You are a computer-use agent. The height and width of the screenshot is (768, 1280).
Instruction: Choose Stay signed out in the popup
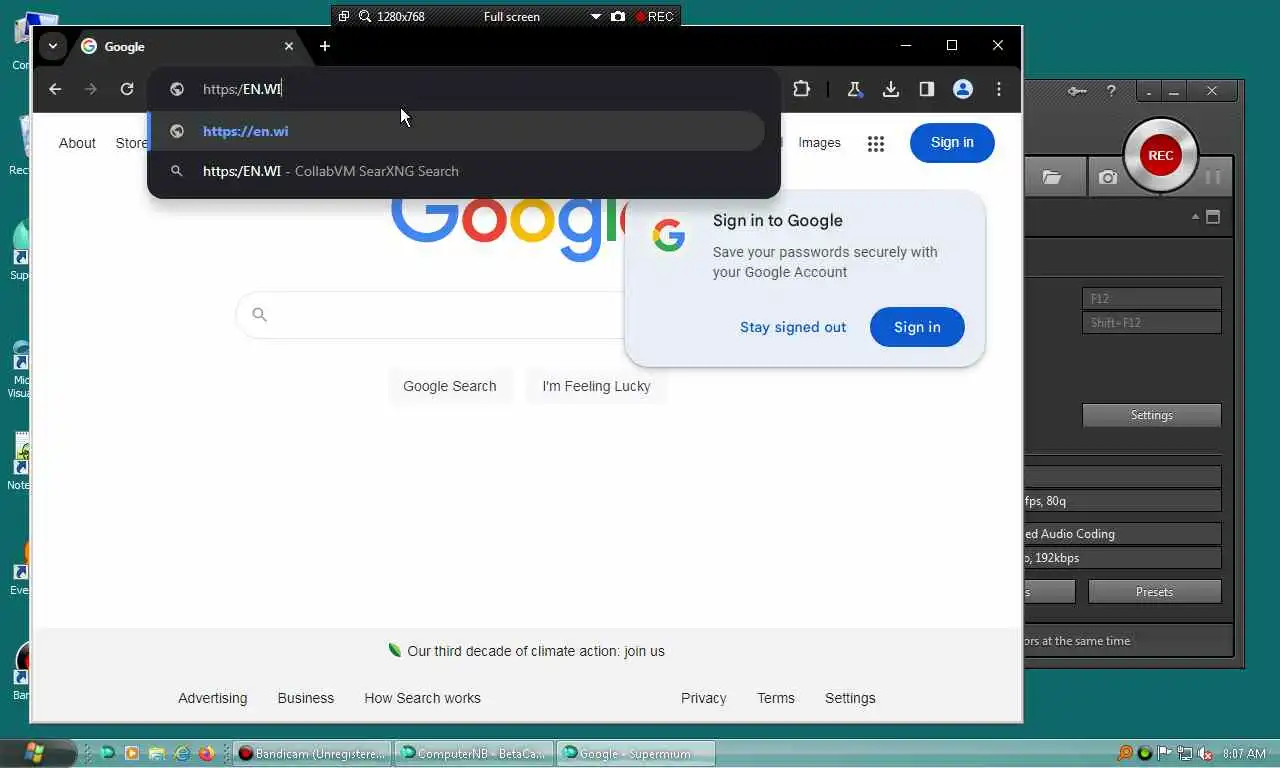coord(793,327)
